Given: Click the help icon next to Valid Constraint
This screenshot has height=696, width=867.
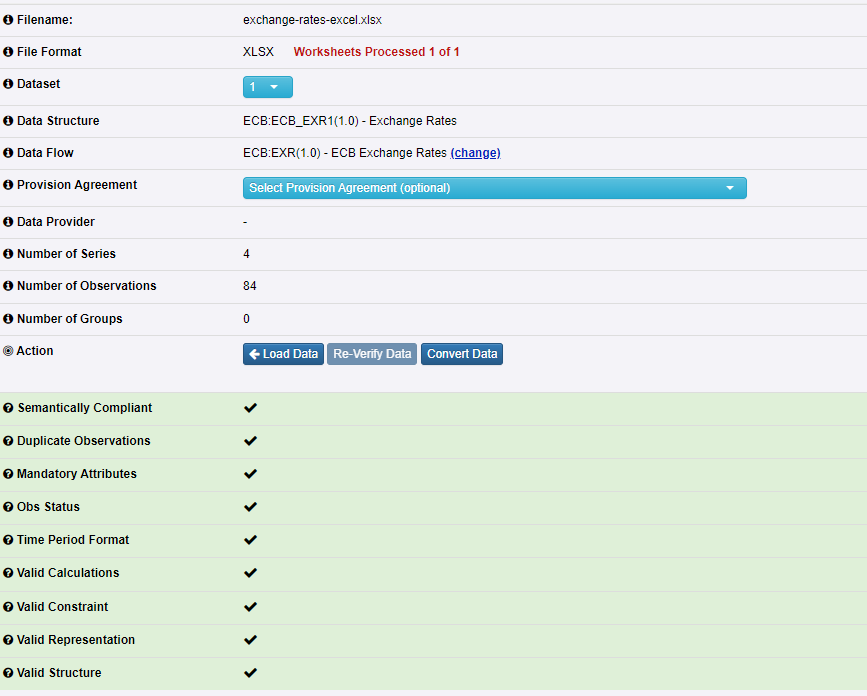Looking at the screenshot, I should [9, 607].
